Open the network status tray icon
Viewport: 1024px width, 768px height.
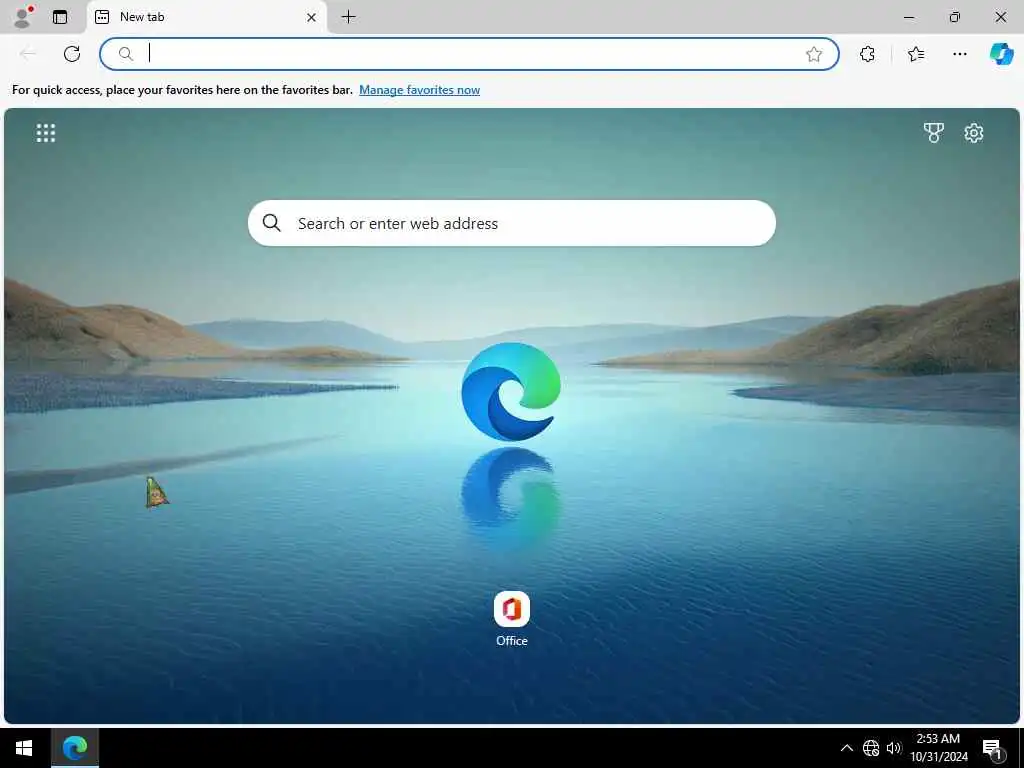tap(871, 748)
